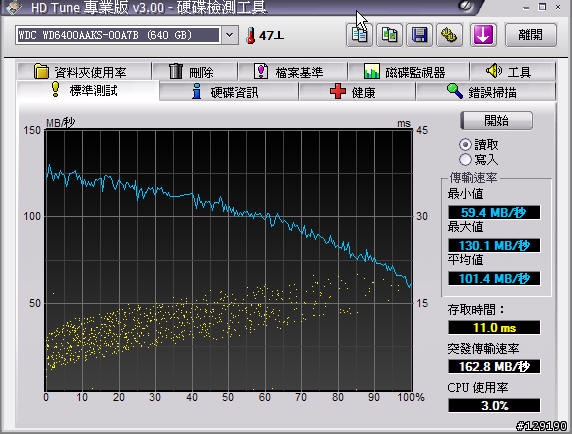Open the options settings icon
Image resolution: width=572 pixels, height=434 pixels.
point(449,35)
